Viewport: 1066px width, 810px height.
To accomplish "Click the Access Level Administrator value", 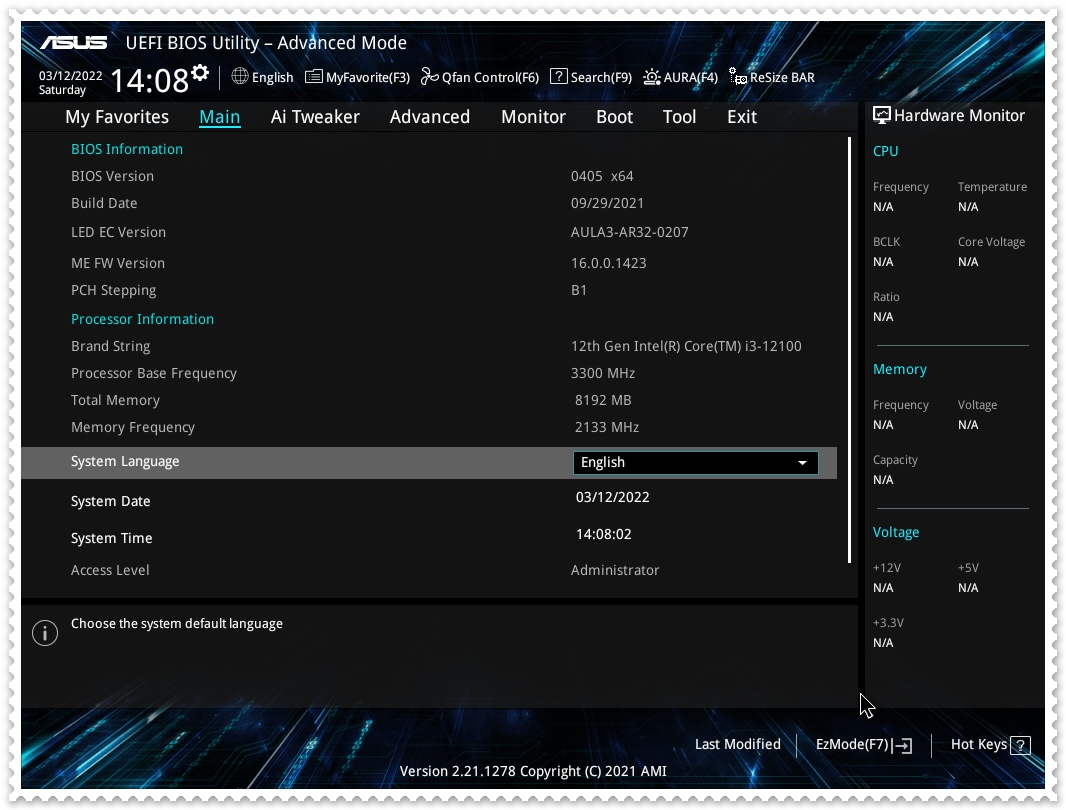I will [615, 571].
